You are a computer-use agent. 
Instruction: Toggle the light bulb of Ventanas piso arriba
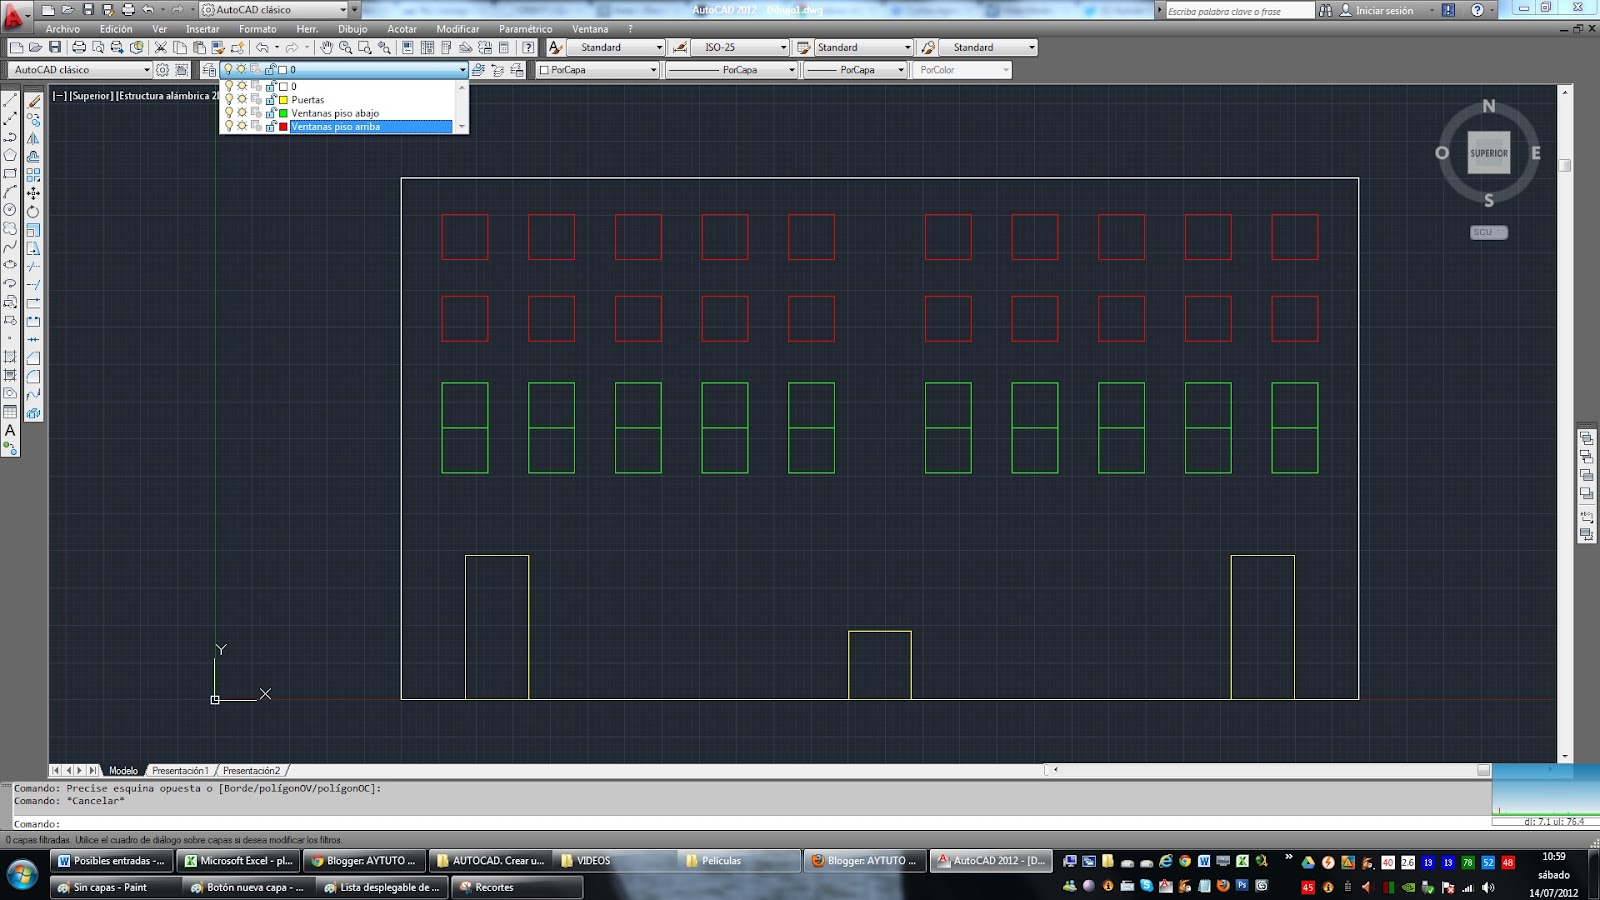tap(229, 127)
